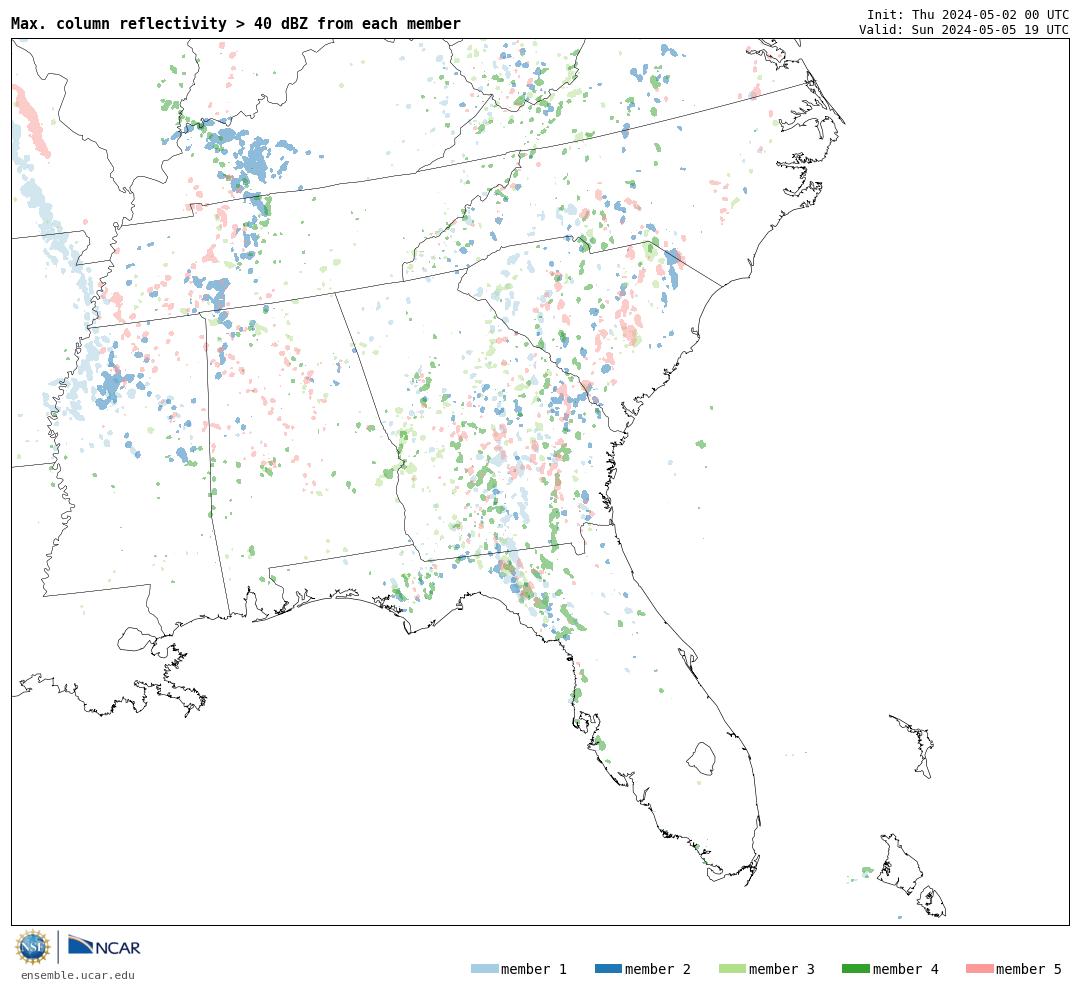Select the 'member 5' legend label
1080x988 pixels.
[x=1029, y=969]
